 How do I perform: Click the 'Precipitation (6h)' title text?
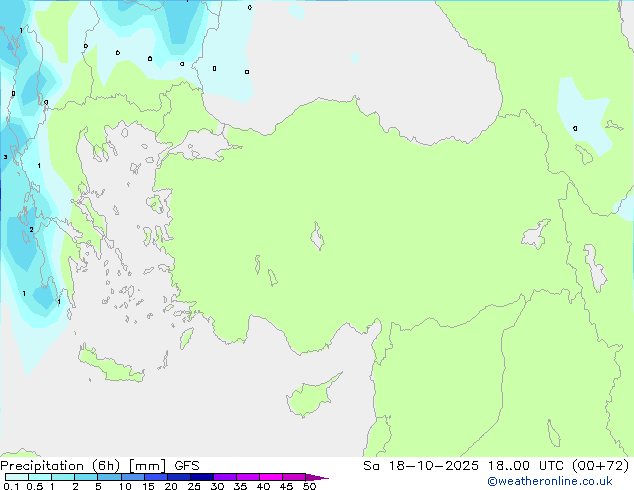point(60,466)
